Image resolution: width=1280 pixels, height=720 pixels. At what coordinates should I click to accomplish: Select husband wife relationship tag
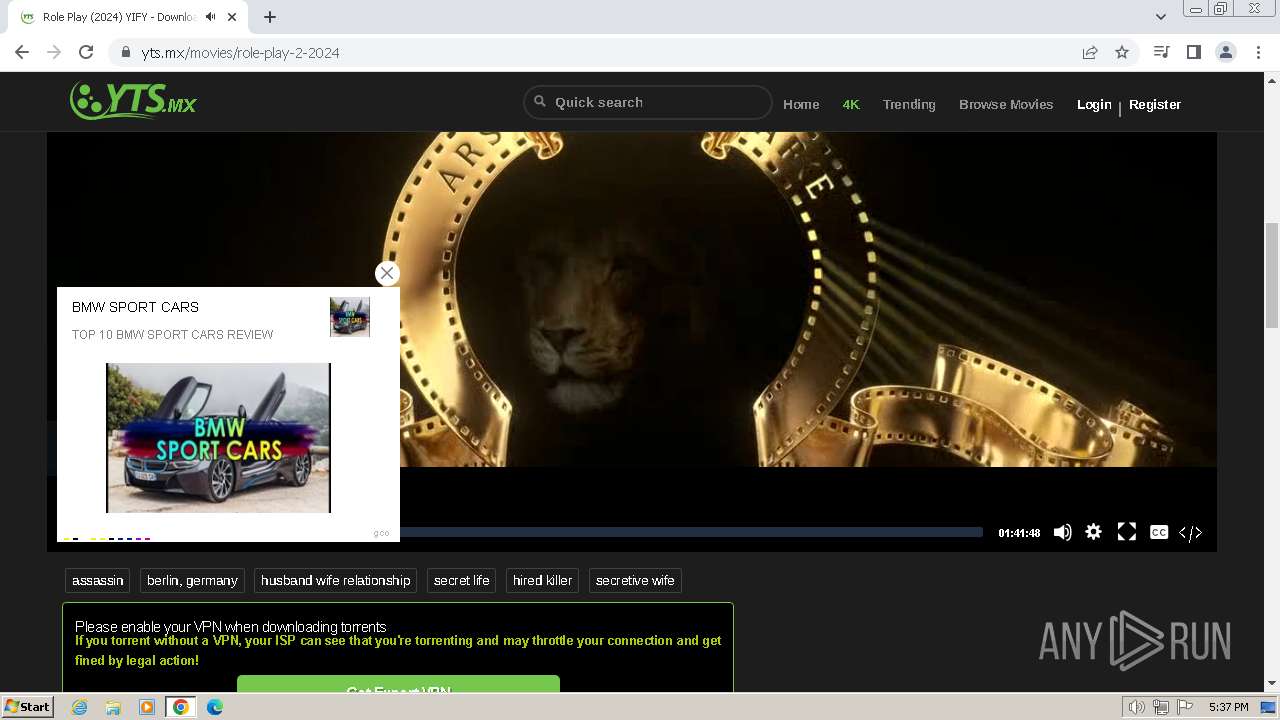coord(336,580)
